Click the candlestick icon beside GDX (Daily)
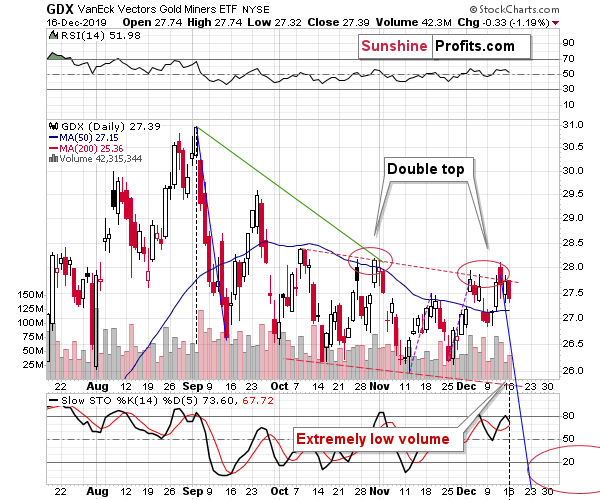600x500 pixels. click(x=53, y=126)
